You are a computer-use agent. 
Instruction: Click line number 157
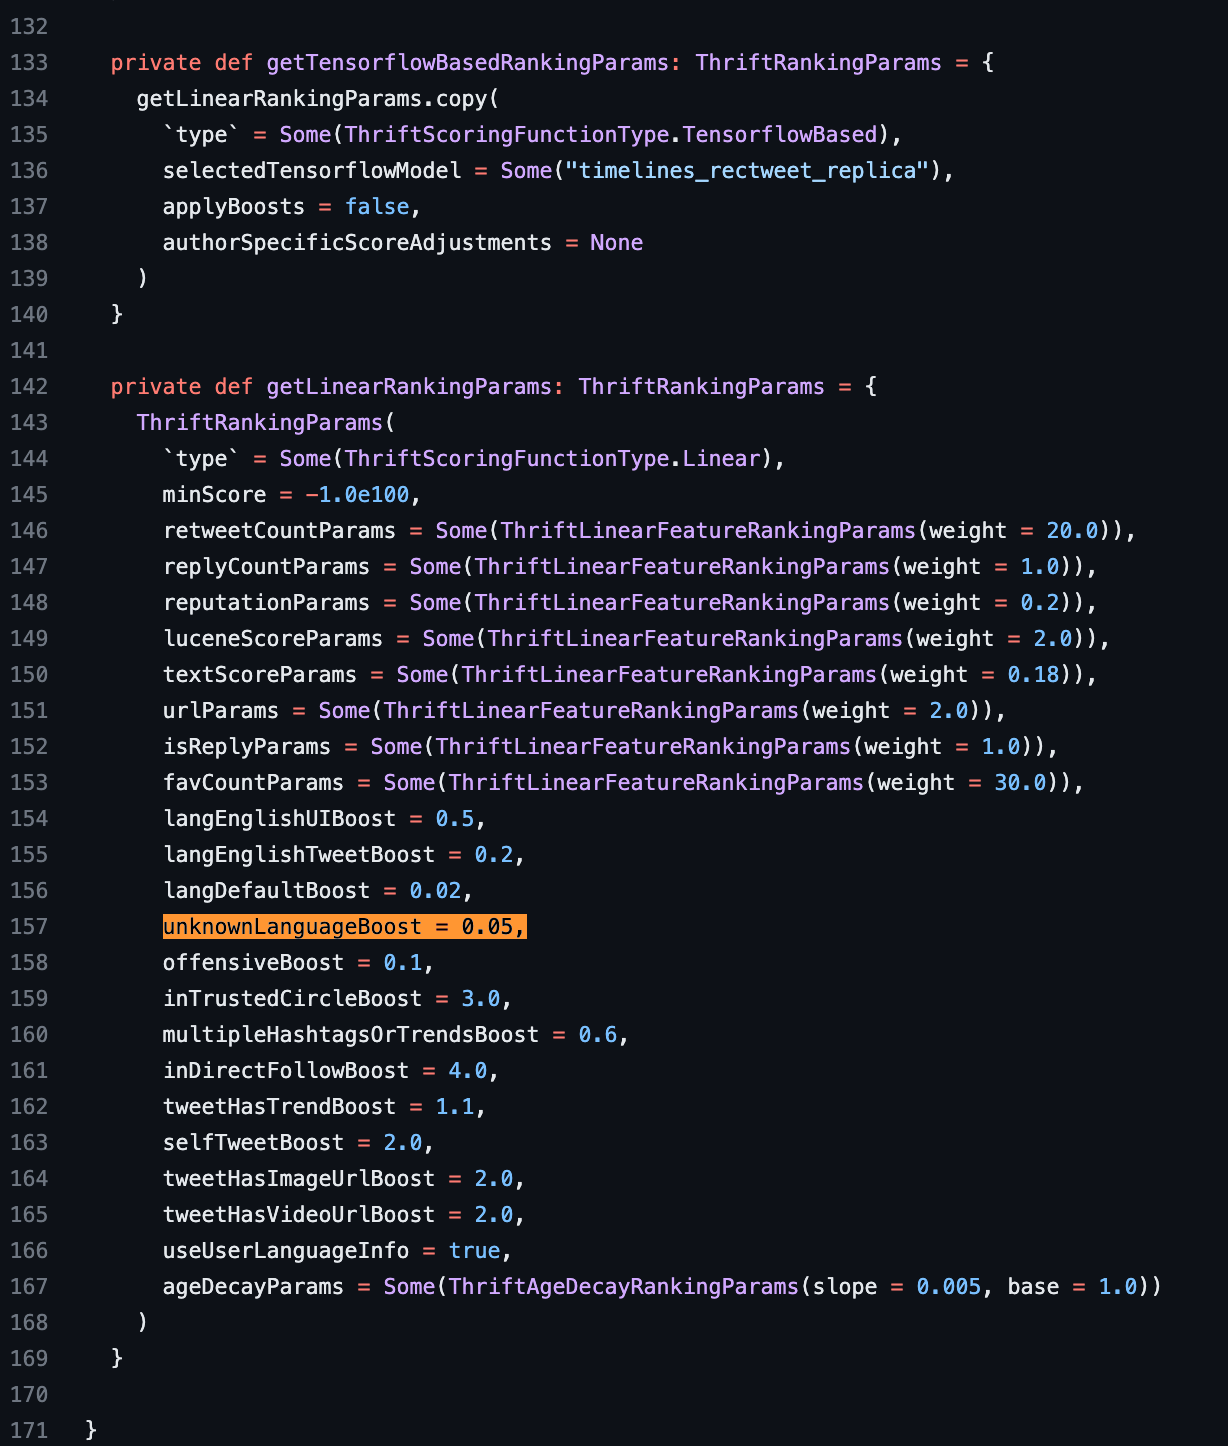point(29,927)
